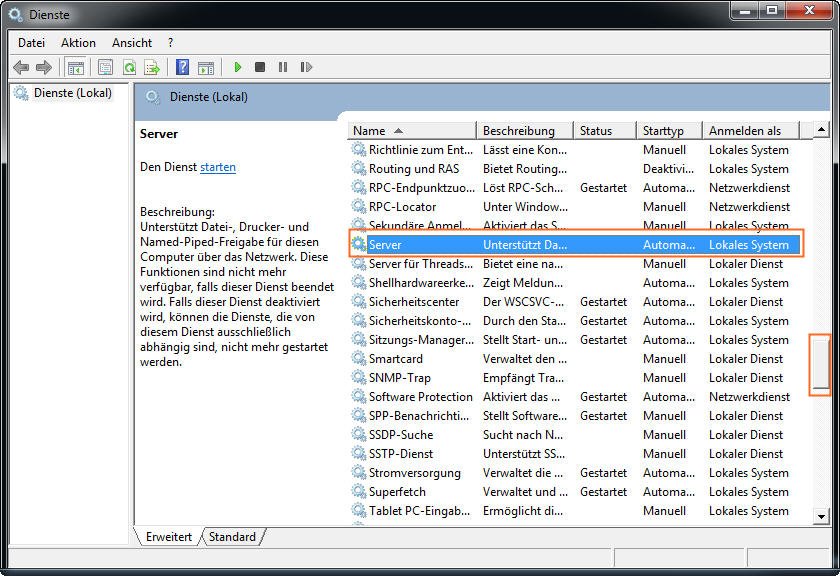The height and width of the screenshot is (576, 840).
Task: Export the services list
Action: [153, 67]
